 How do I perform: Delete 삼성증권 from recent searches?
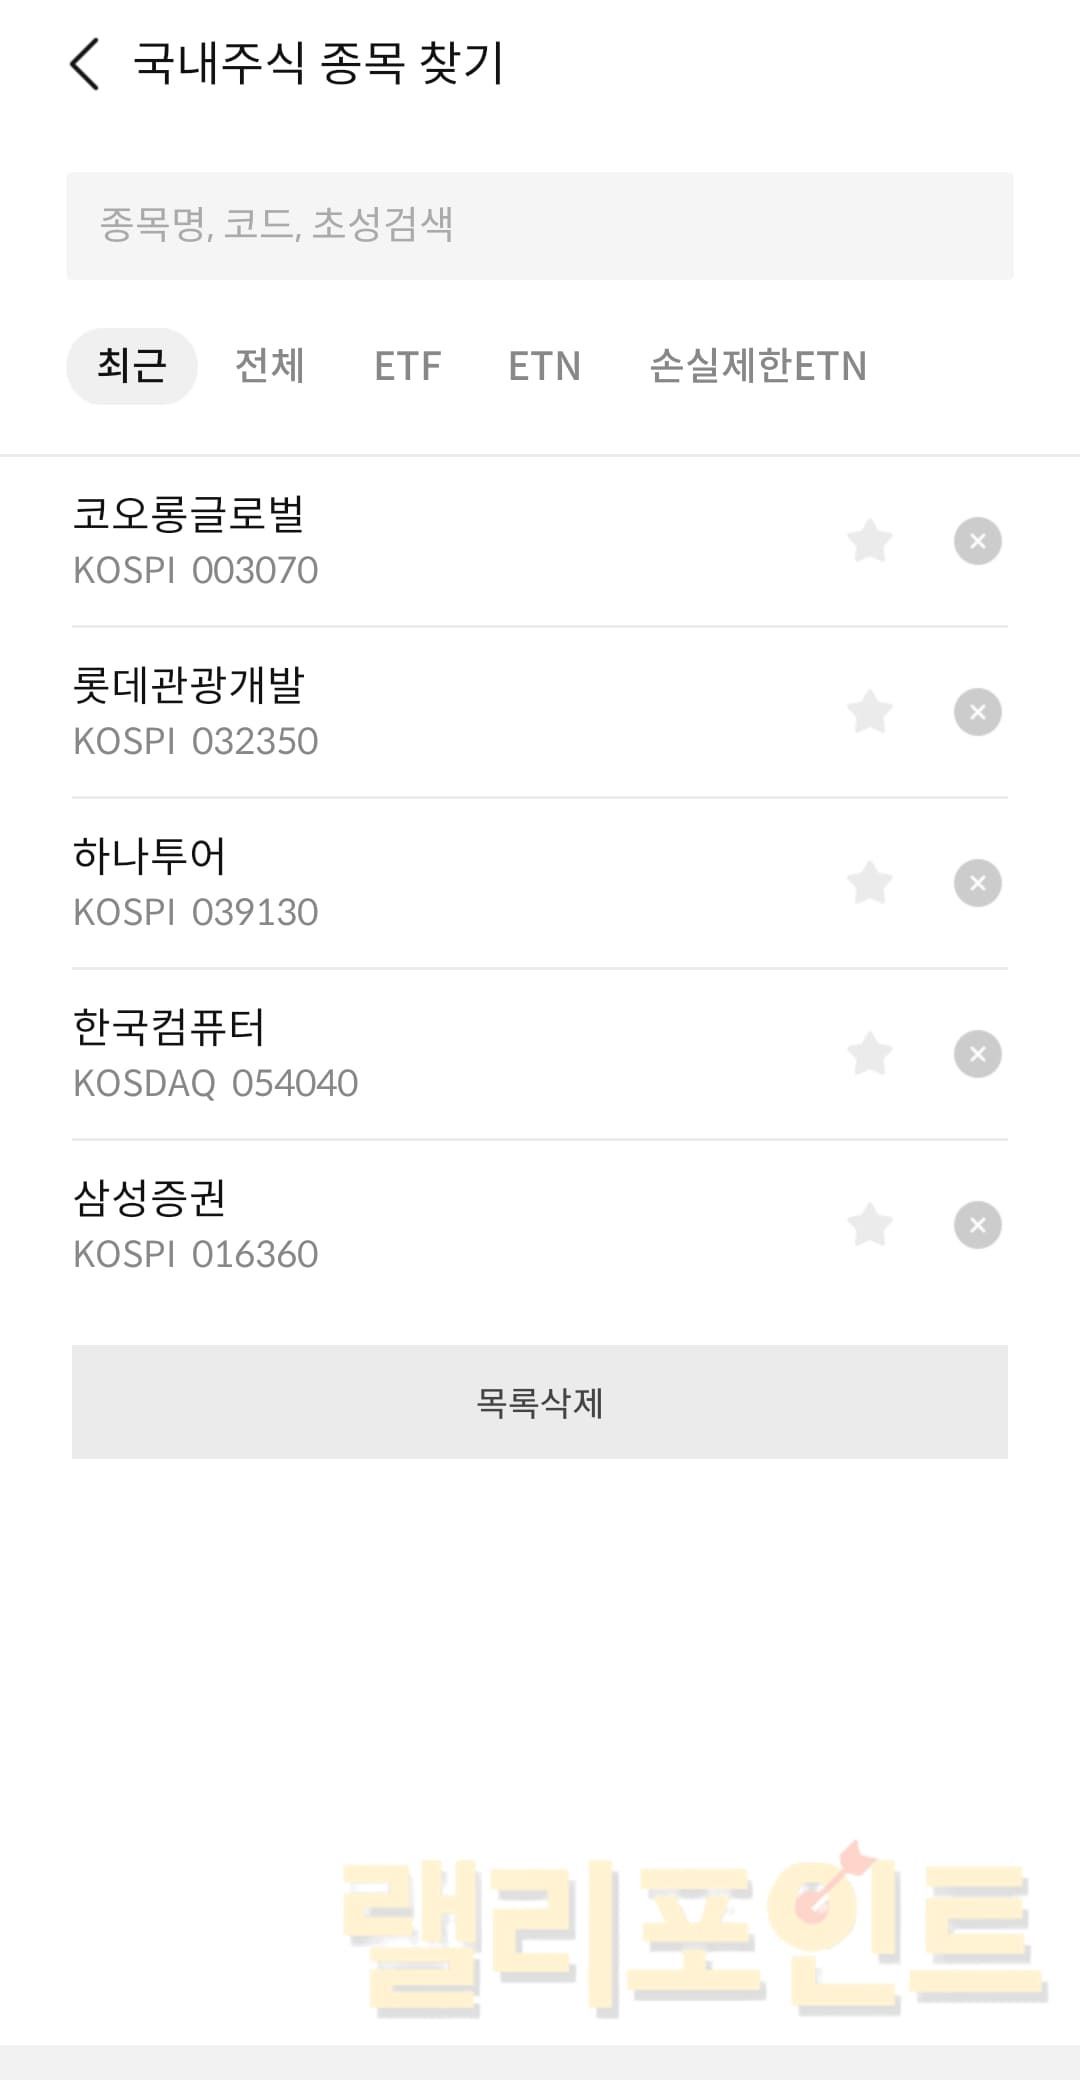coord(977,1225)
